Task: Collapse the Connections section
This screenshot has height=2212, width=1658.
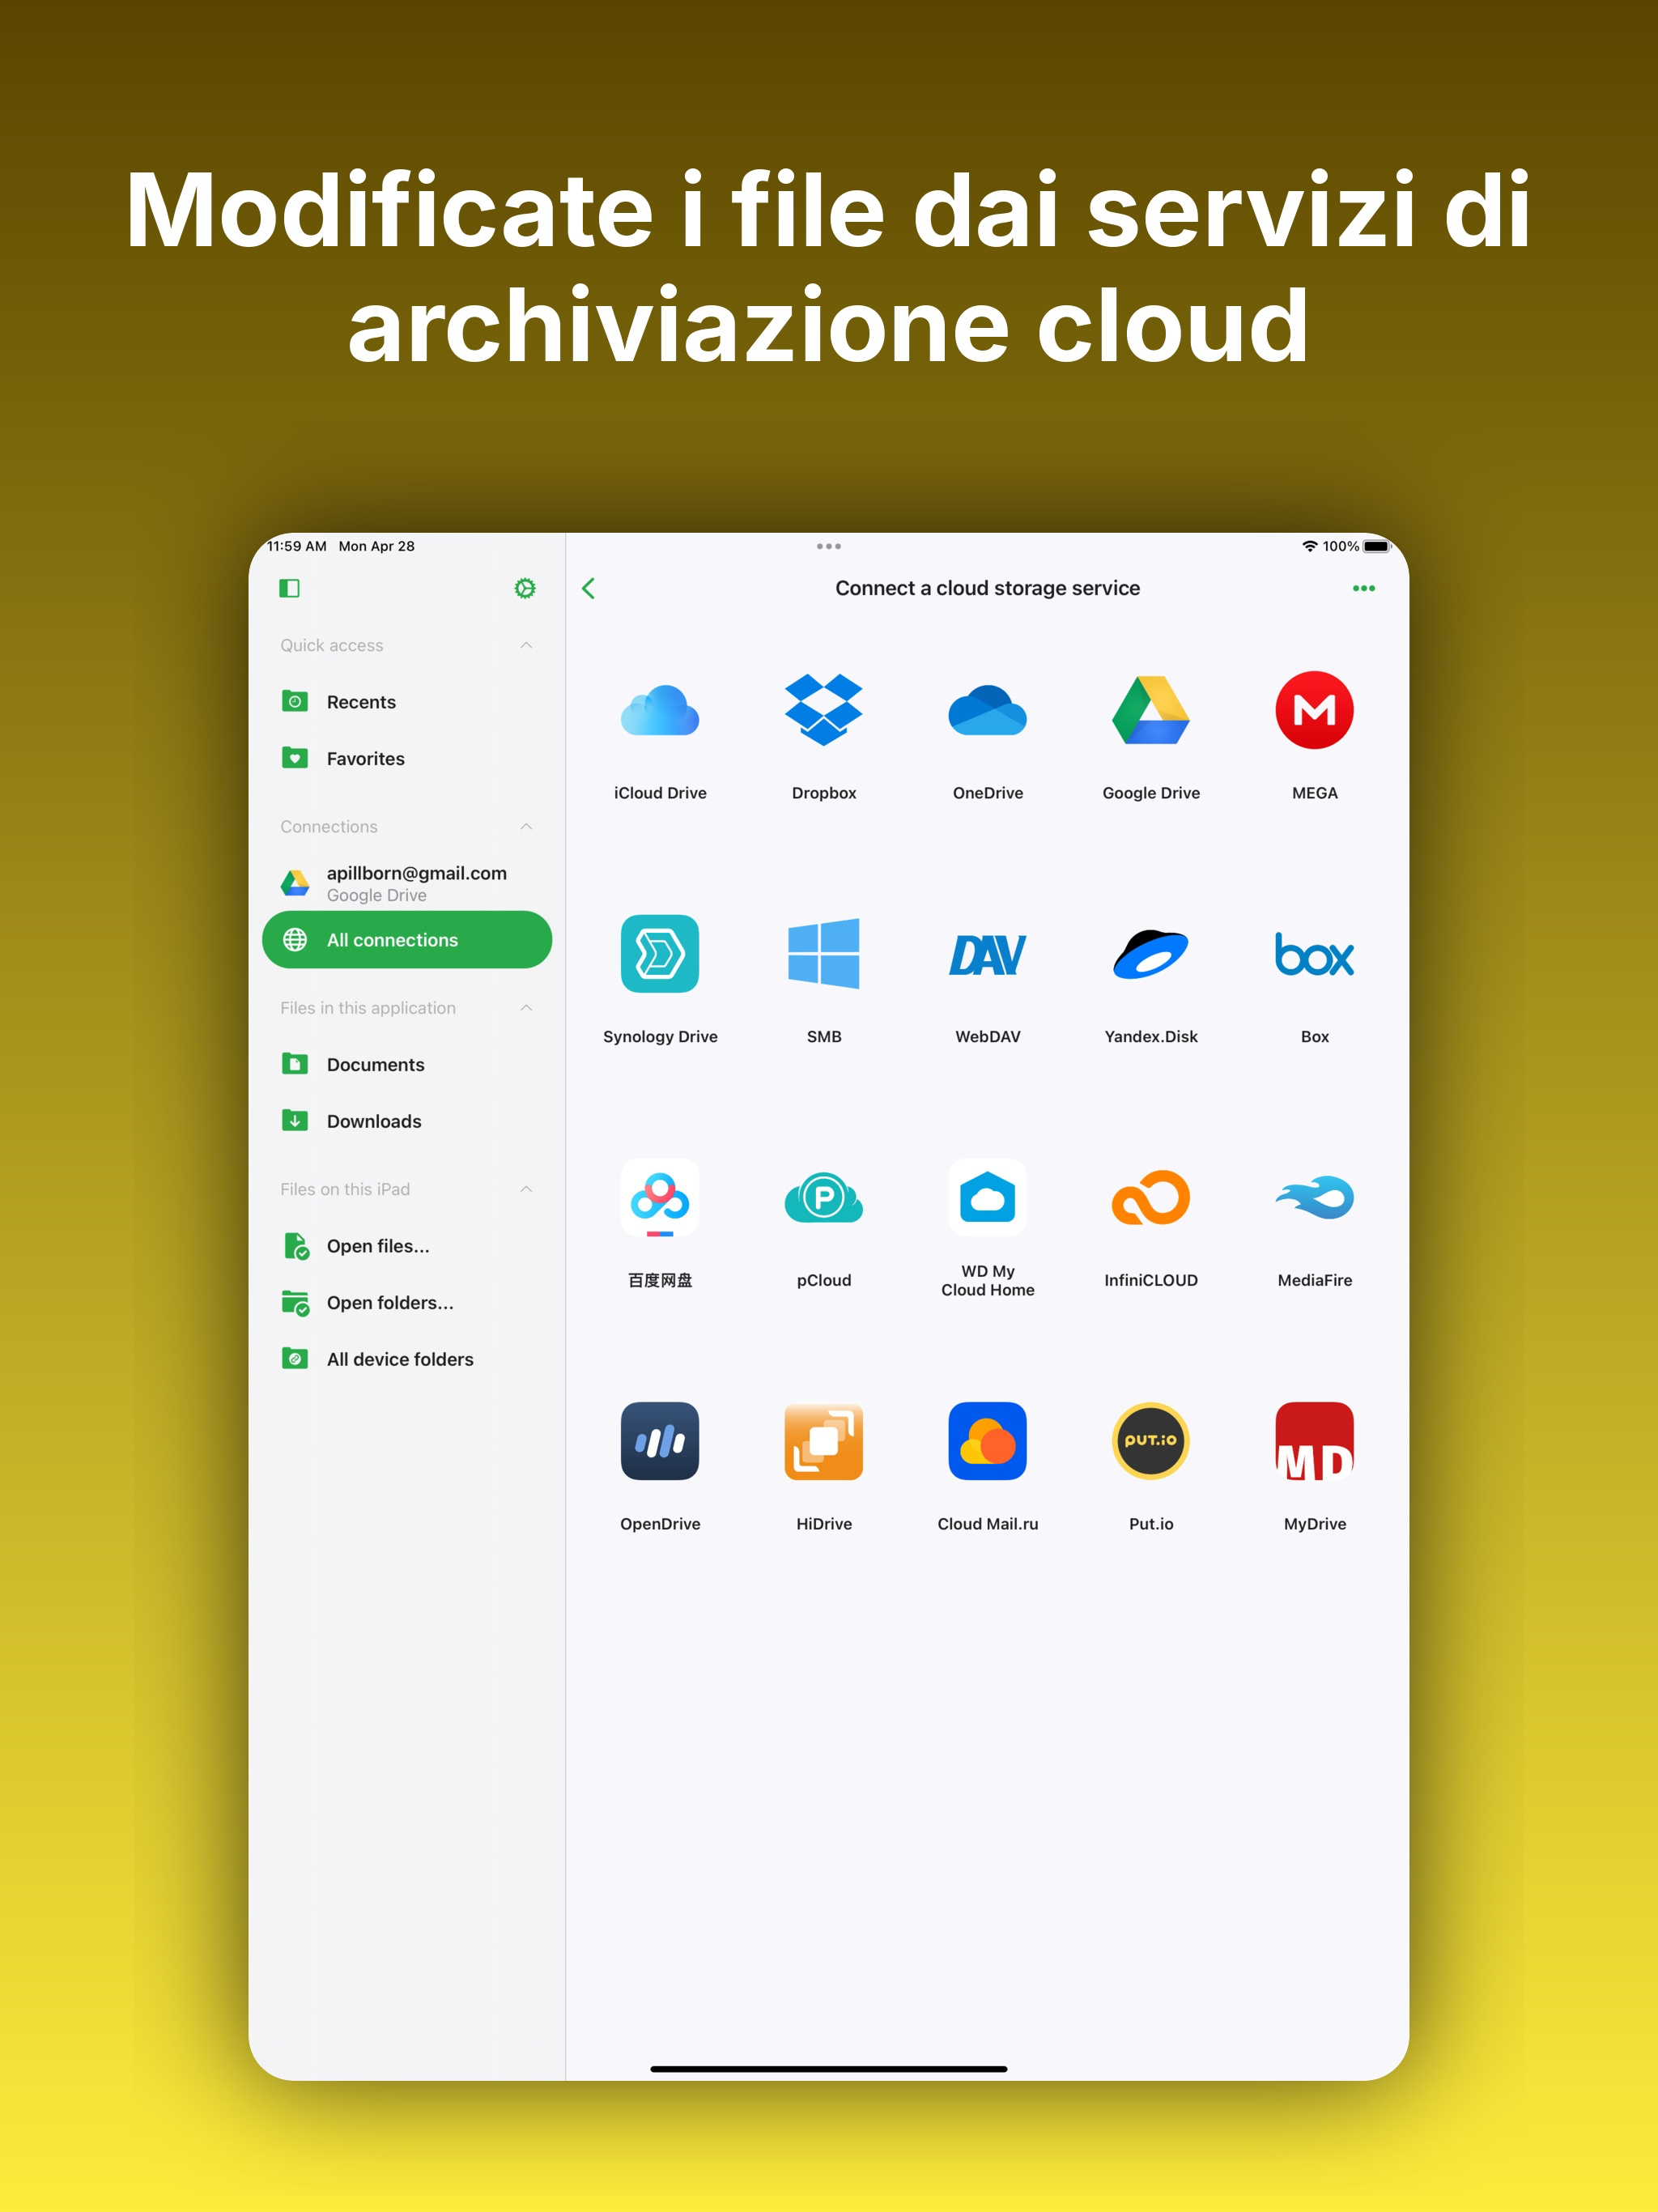Action: 526,826
